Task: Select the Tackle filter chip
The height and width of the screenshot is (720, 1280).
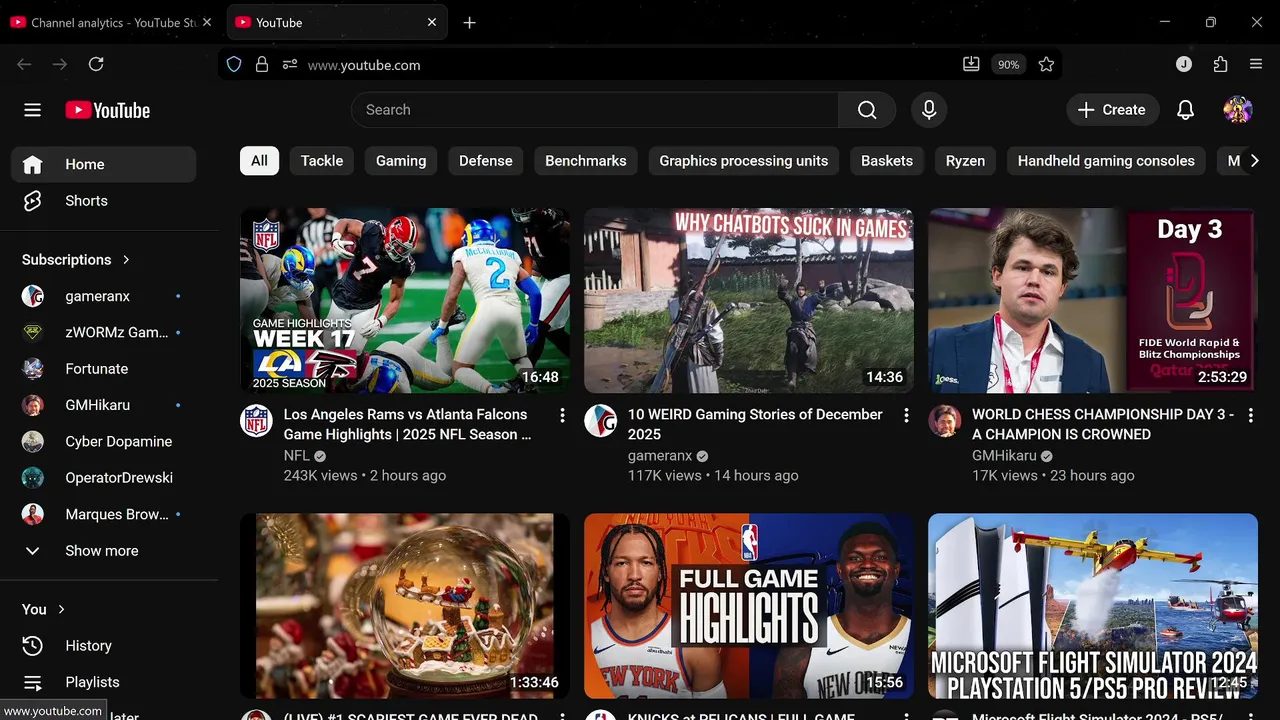Action: pyautogui.click(x=322, y=161)
